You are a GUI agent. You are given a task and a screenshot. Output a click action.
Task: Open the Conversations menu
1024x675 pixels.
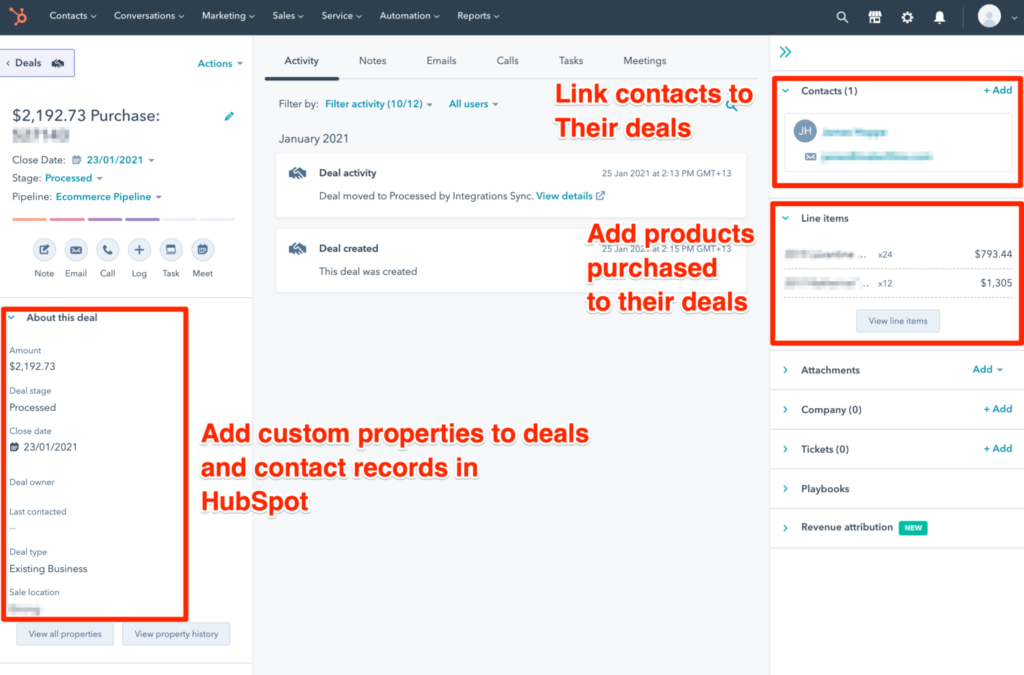[x=149, y=16]
